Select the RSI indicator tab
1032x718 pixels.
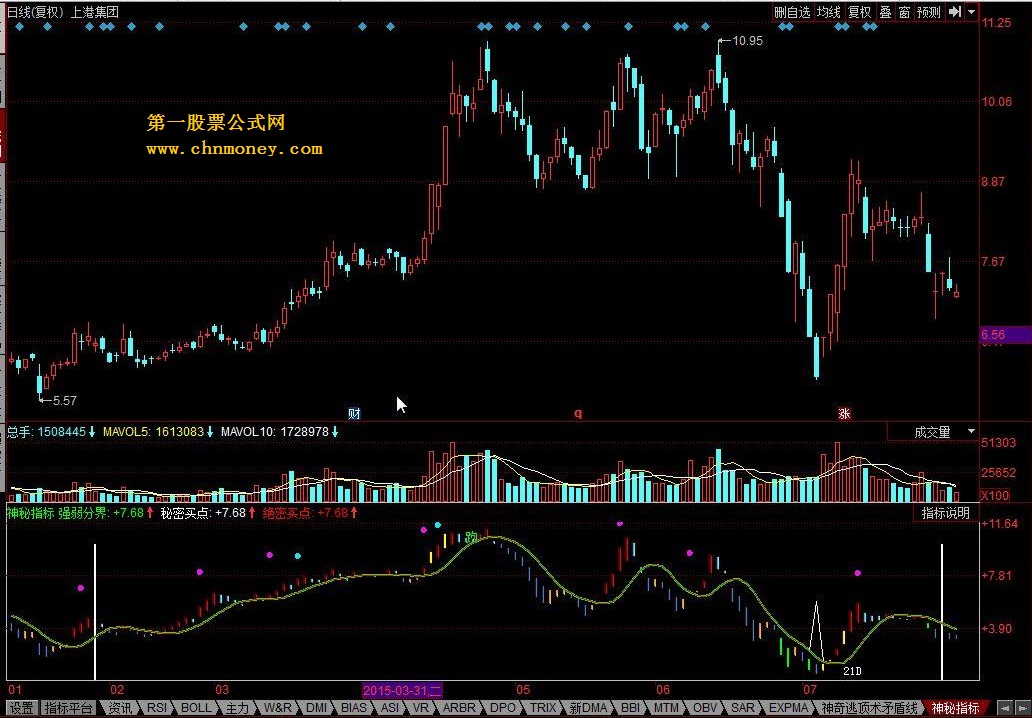157,708
